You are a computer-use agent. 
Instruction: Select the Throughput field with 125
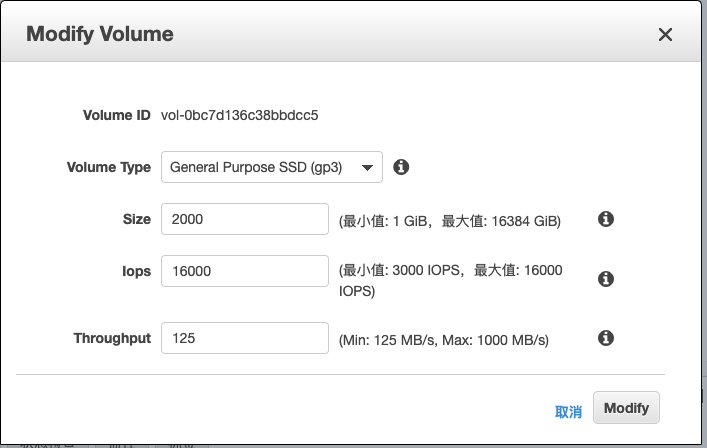coord(244,338)
